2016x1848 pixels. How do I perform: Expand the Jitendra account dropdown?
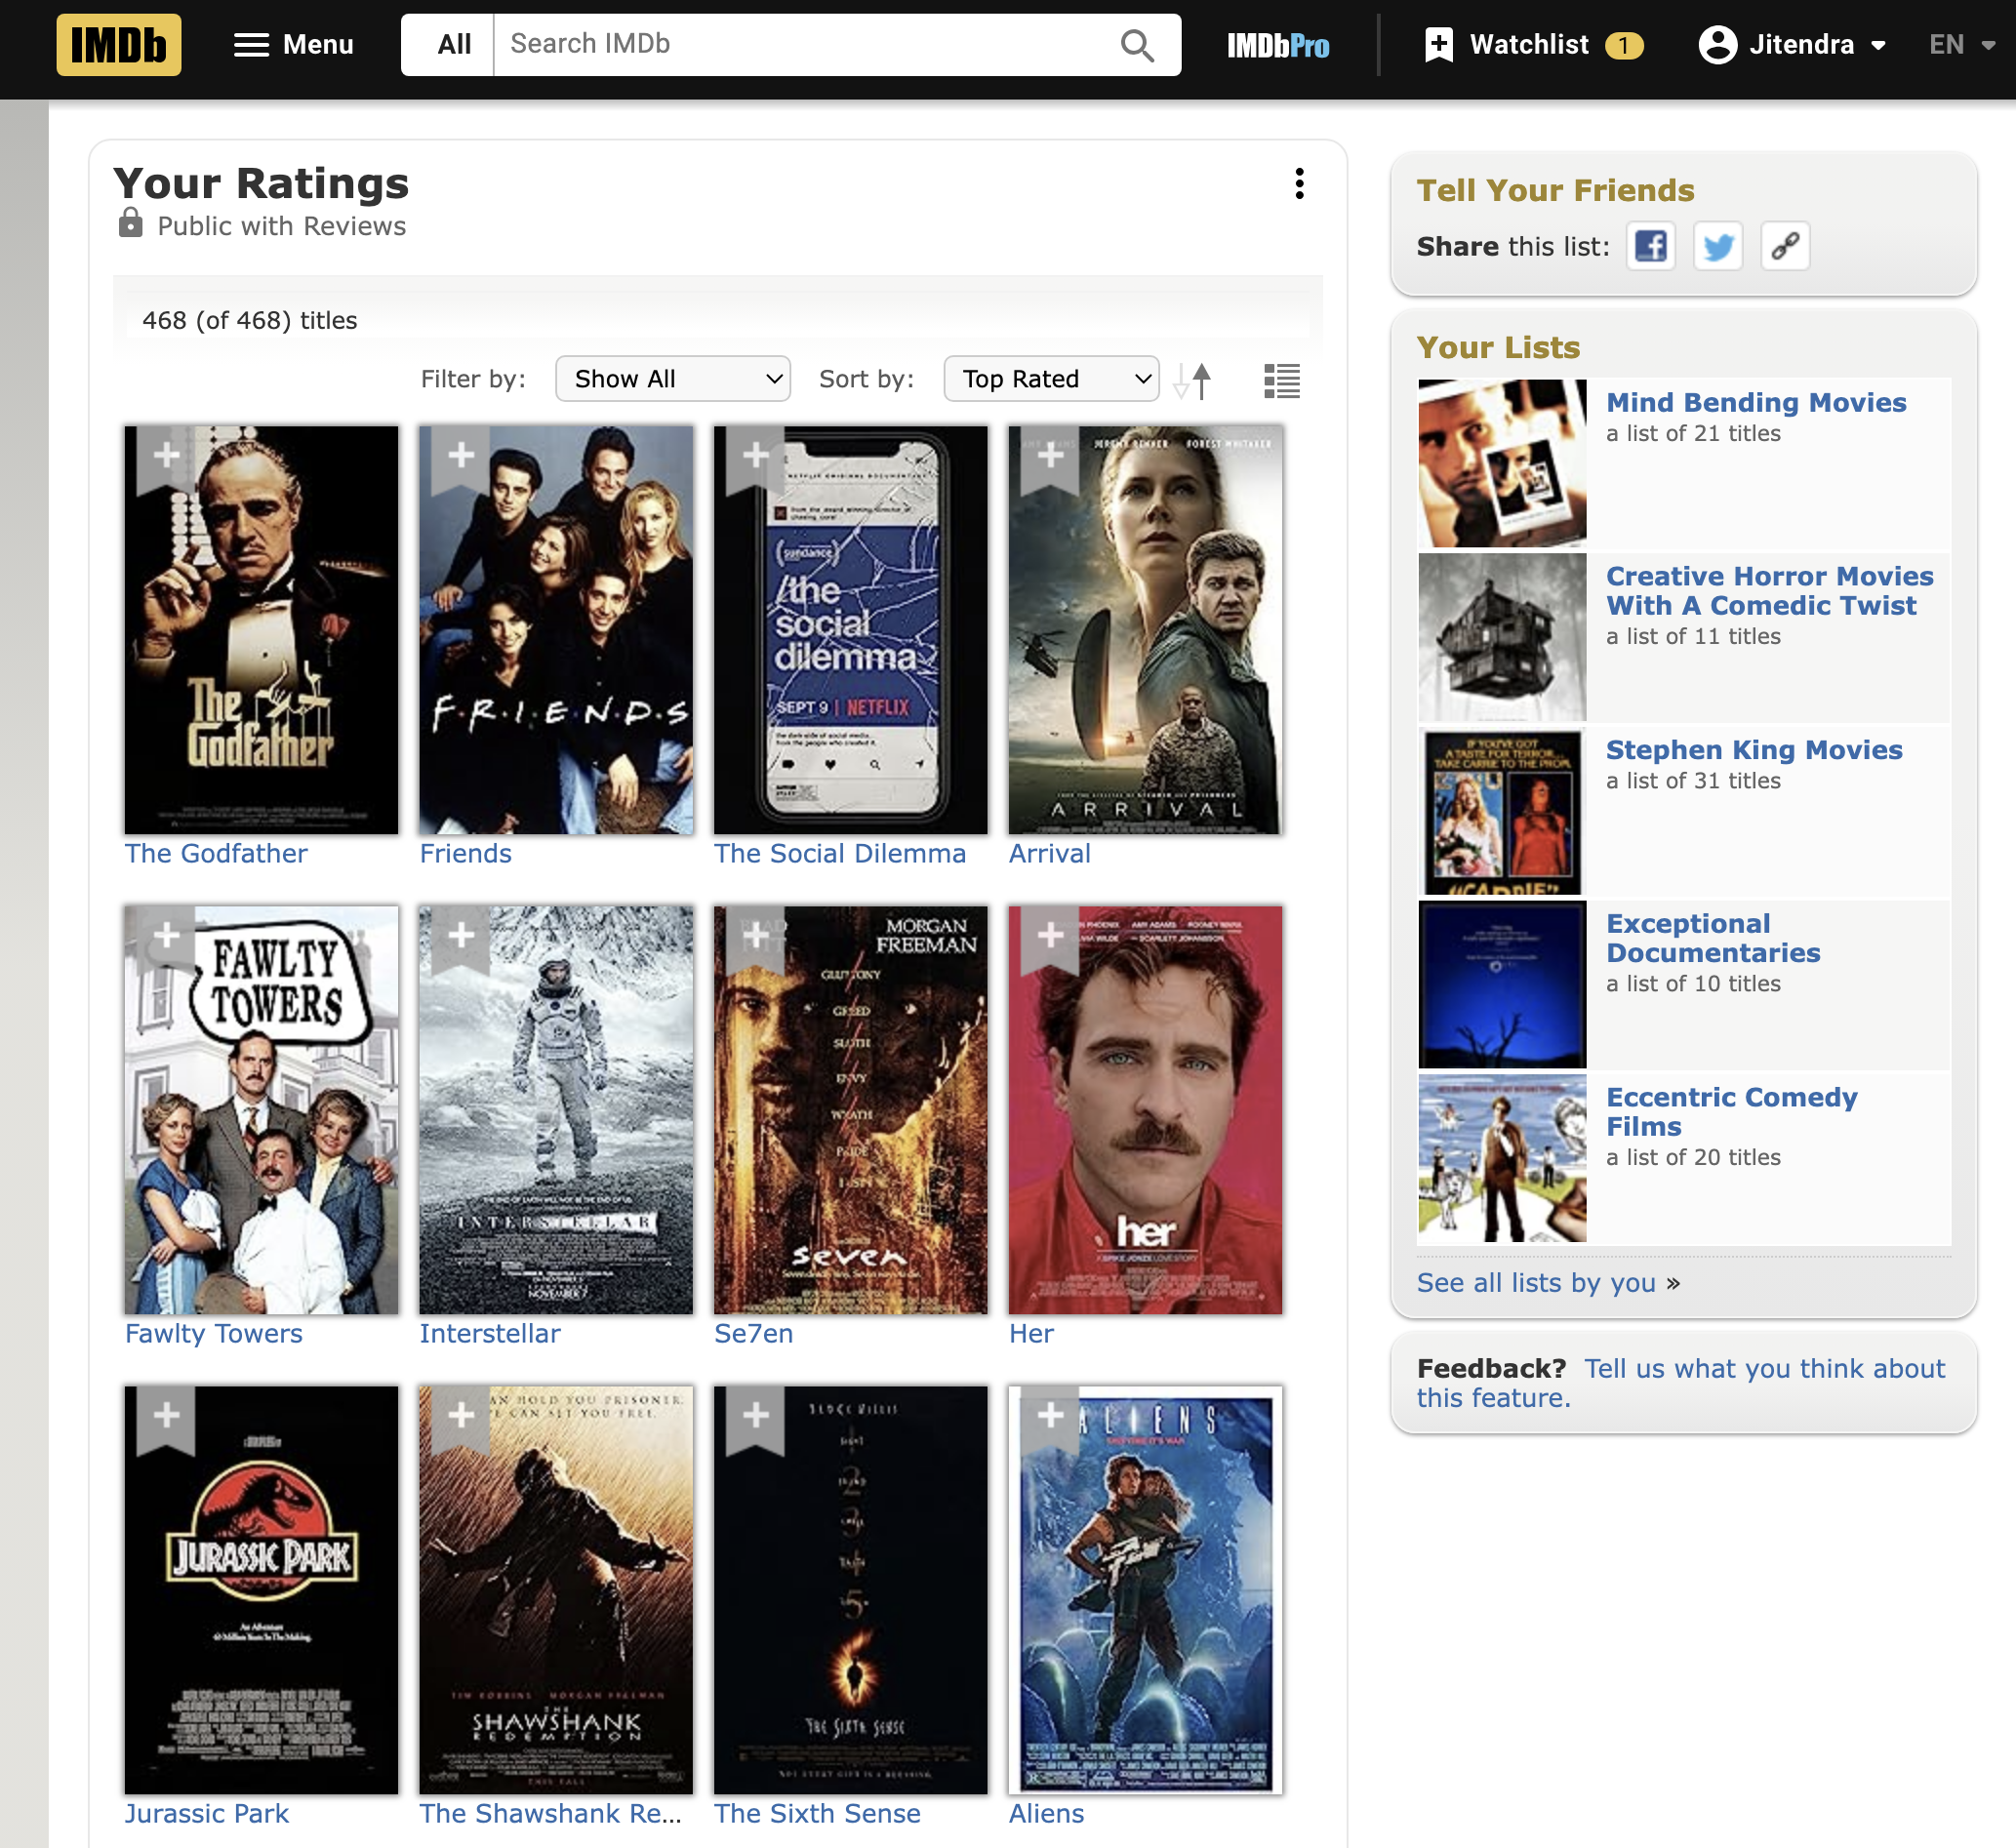point(1792,45)
